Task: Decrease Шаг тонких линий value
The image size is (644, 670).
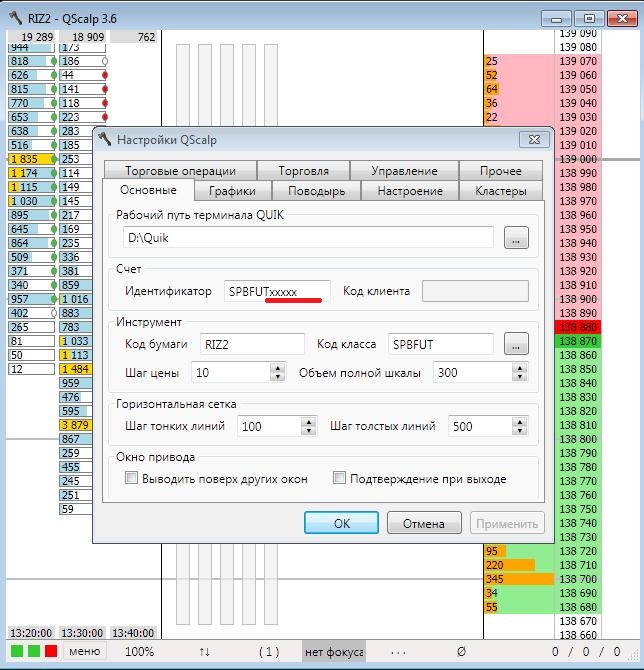Action: coord(308,431)
